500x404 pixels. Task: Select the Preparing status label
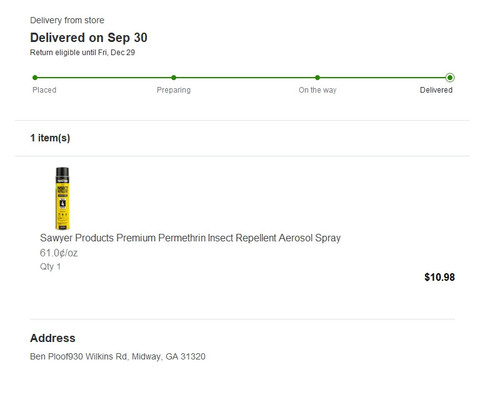click(x=174, y=90)
